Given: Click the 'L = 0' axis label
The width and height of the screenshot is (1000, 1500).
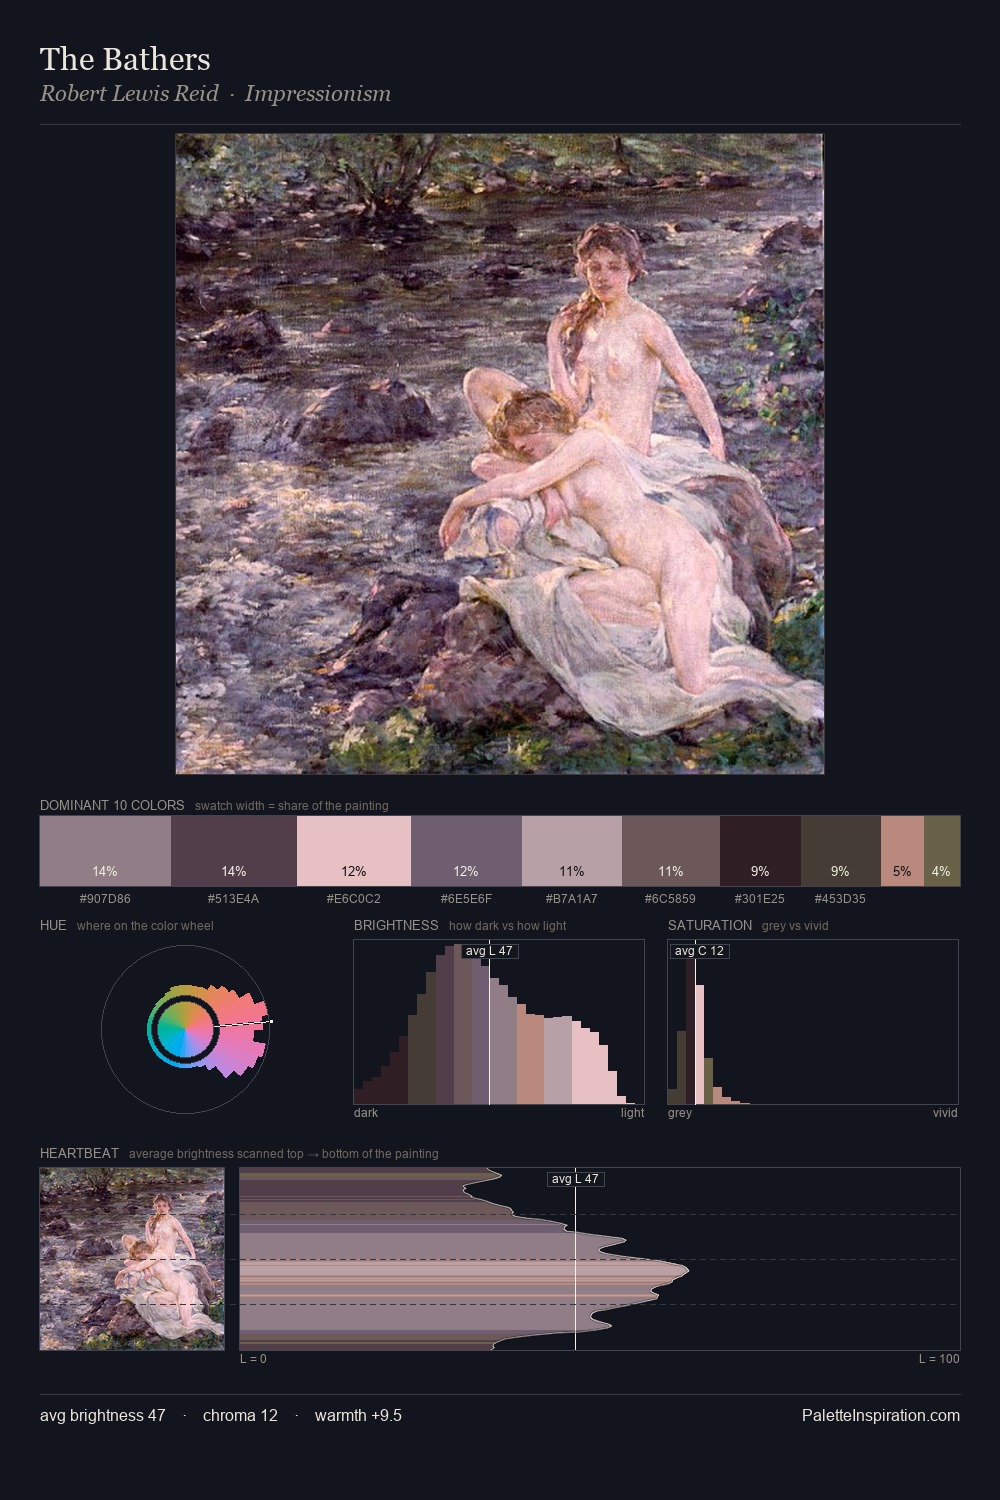Looking at the screenshot, I should pos(253,1358).
